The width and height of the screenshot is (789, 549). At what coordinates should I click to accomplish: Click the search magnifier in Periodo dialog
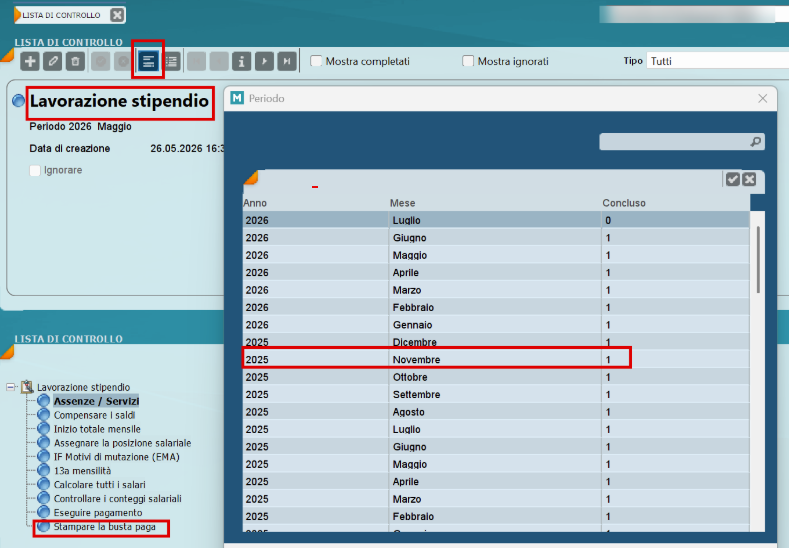pos(755,142)
